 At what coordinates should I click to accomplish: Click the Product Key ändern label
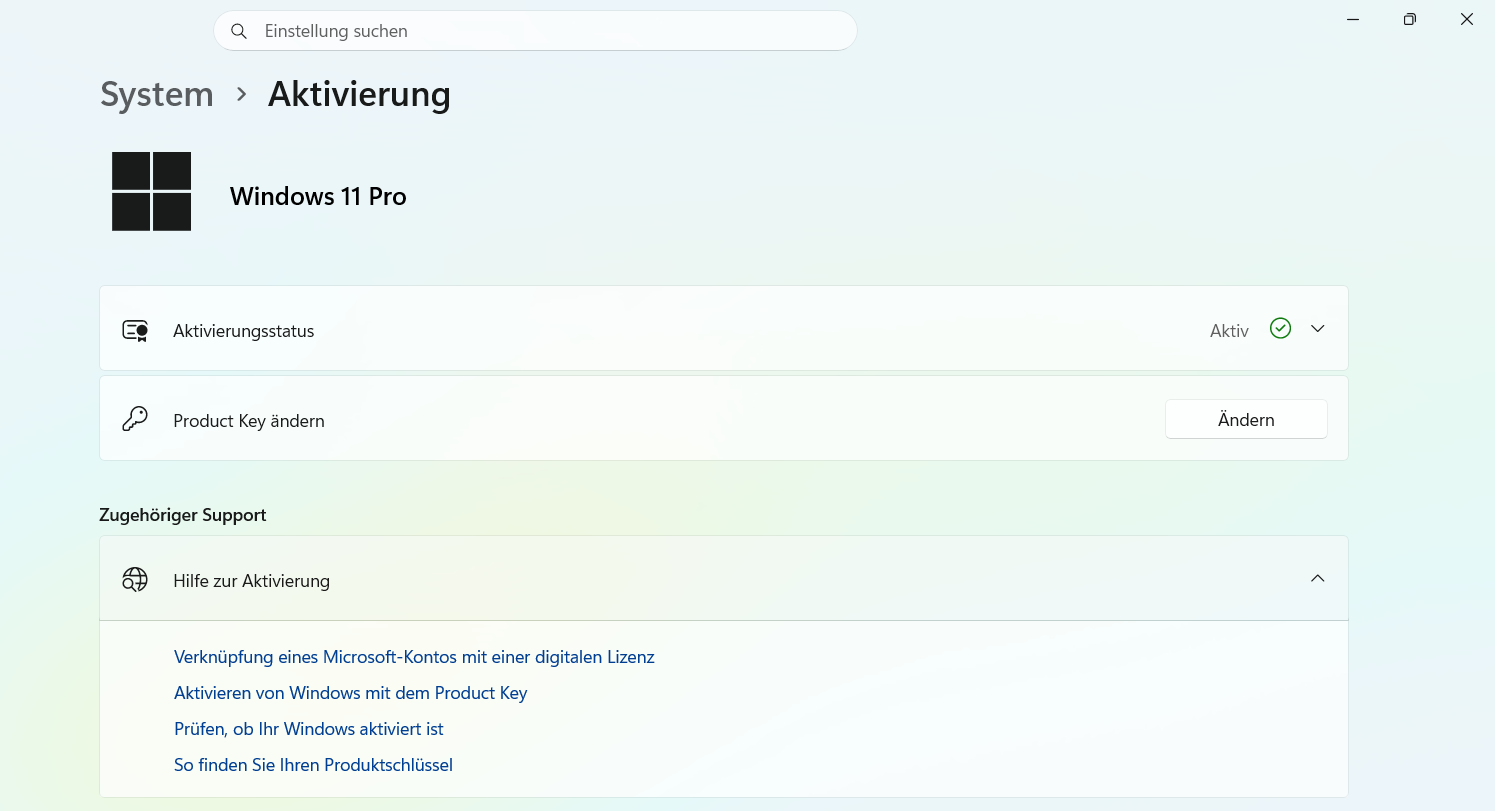(x=249, y=421)
